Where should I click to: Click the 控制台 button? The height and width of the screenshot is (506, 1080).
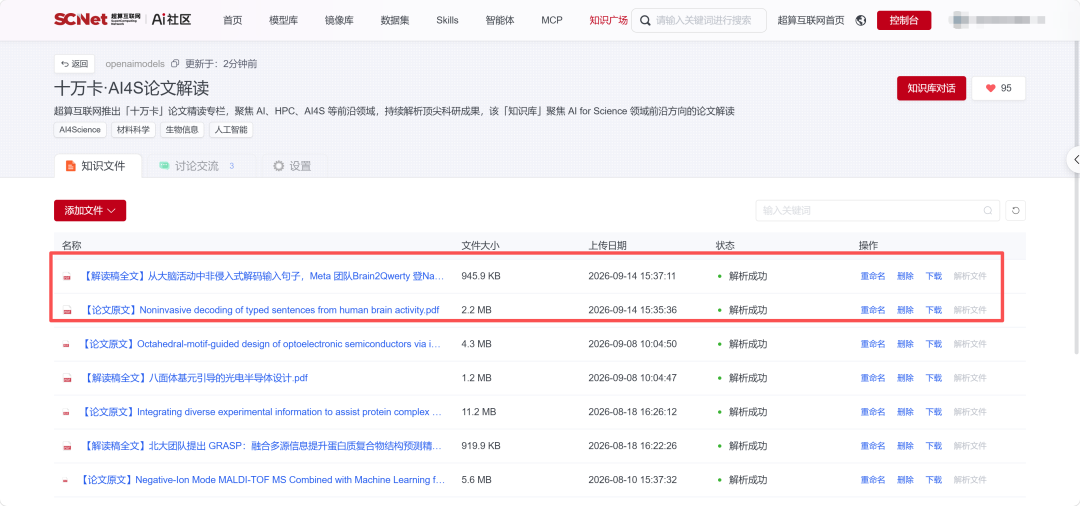(x=904, y=21)
